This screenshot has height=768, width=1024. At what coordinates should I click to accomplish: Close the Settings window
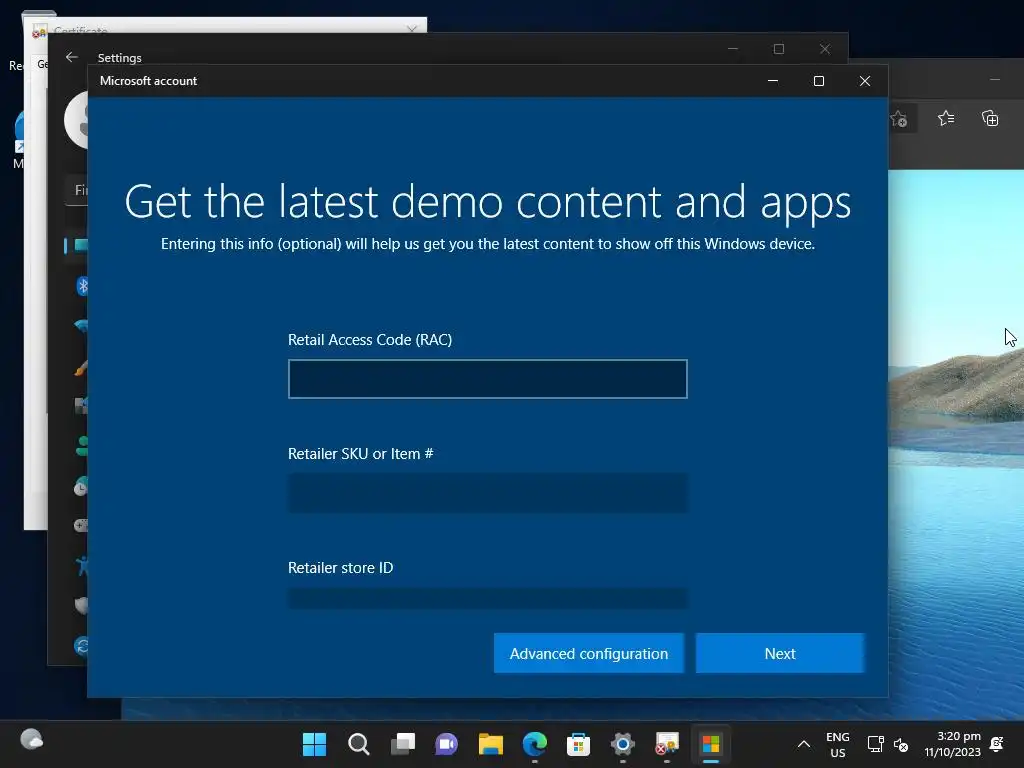825,49
